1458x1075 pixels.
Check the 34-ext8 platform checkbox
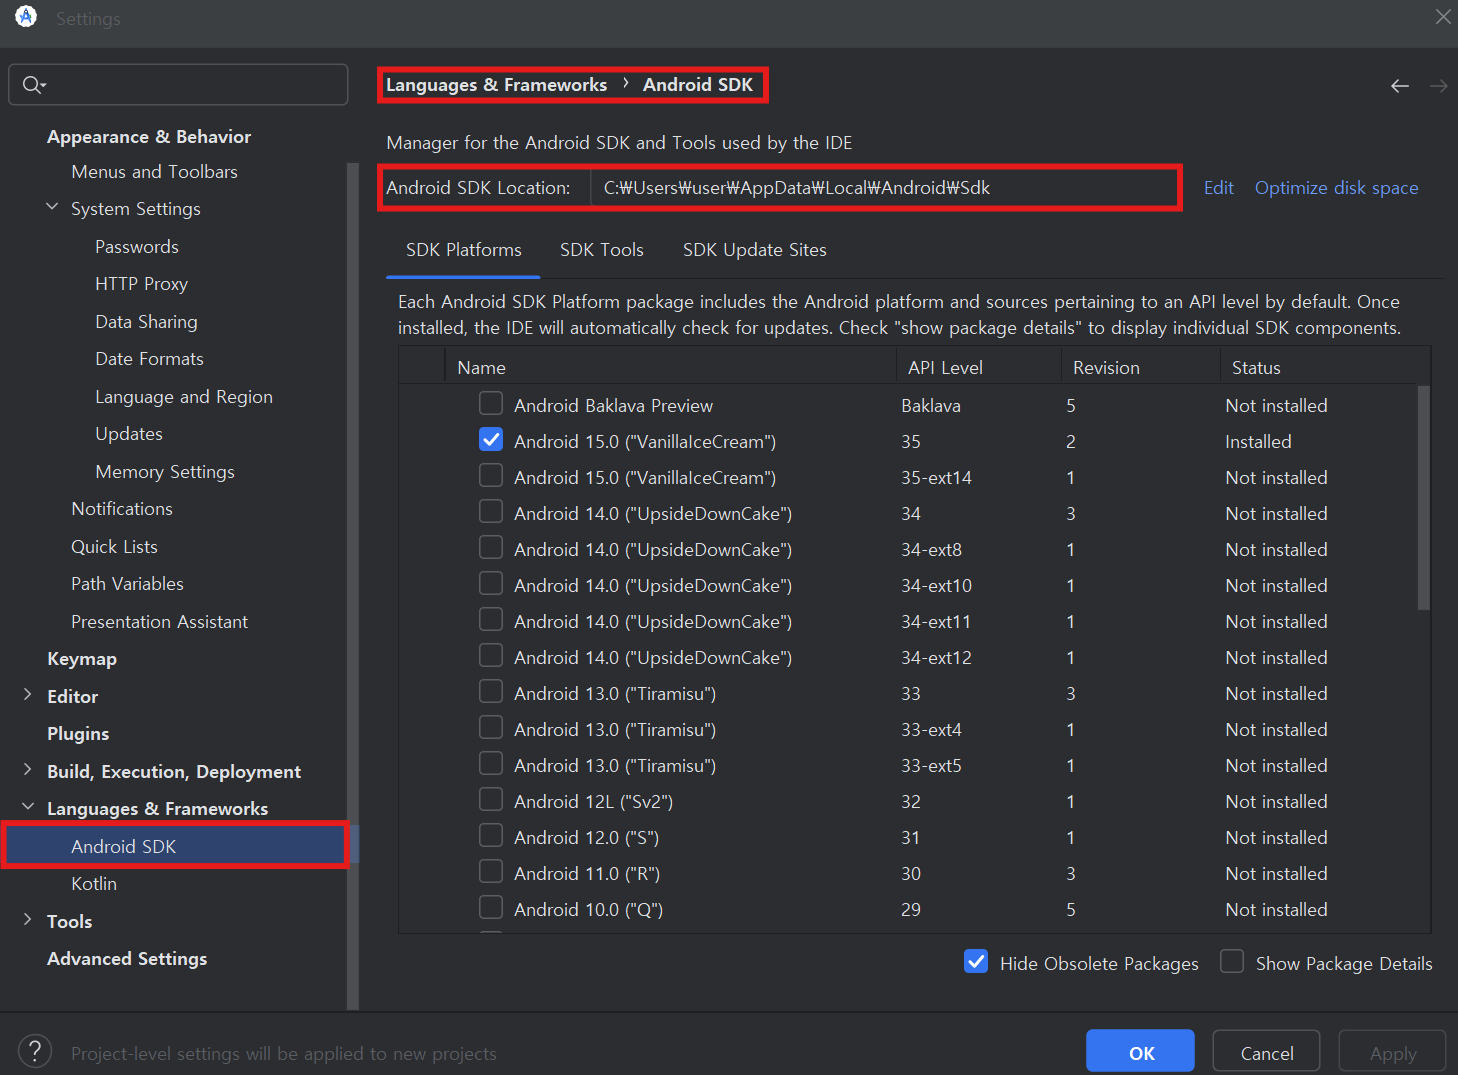(491, 547)
